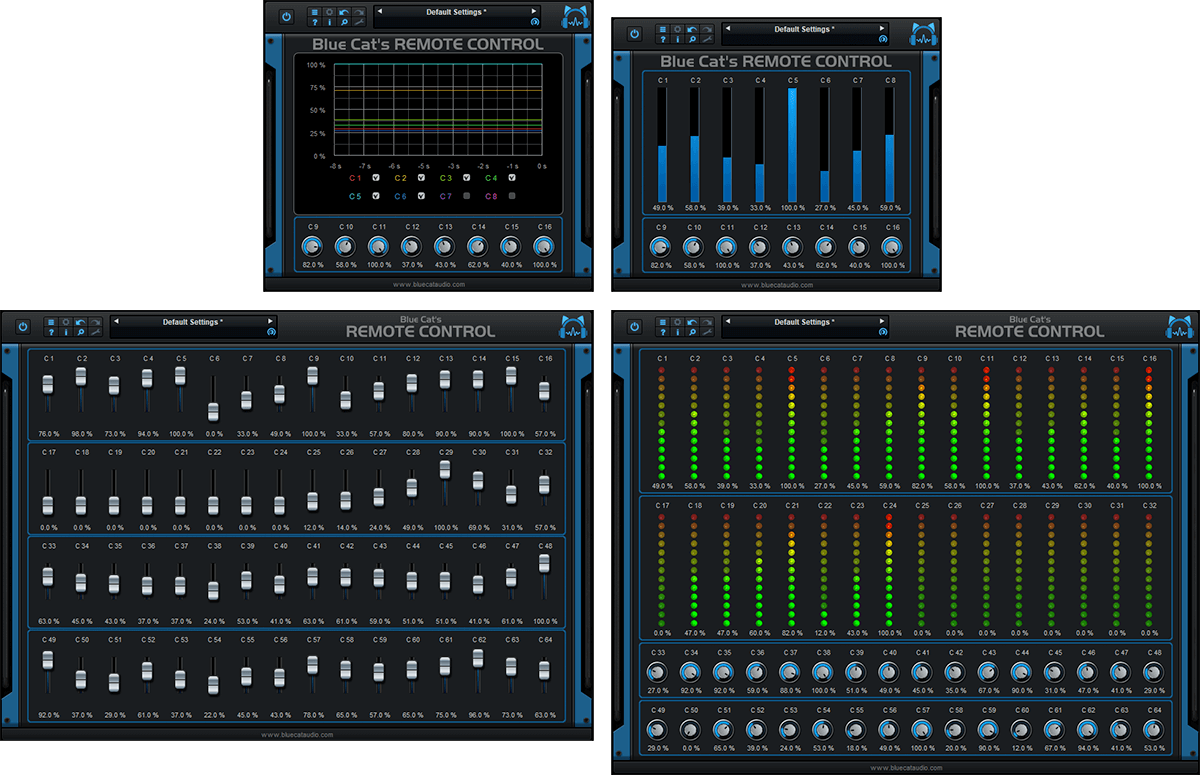Image resolution: width=1200 pixels, height=775 pixels.
Task: Open the settings gear icon
Action: click(328, 11)
